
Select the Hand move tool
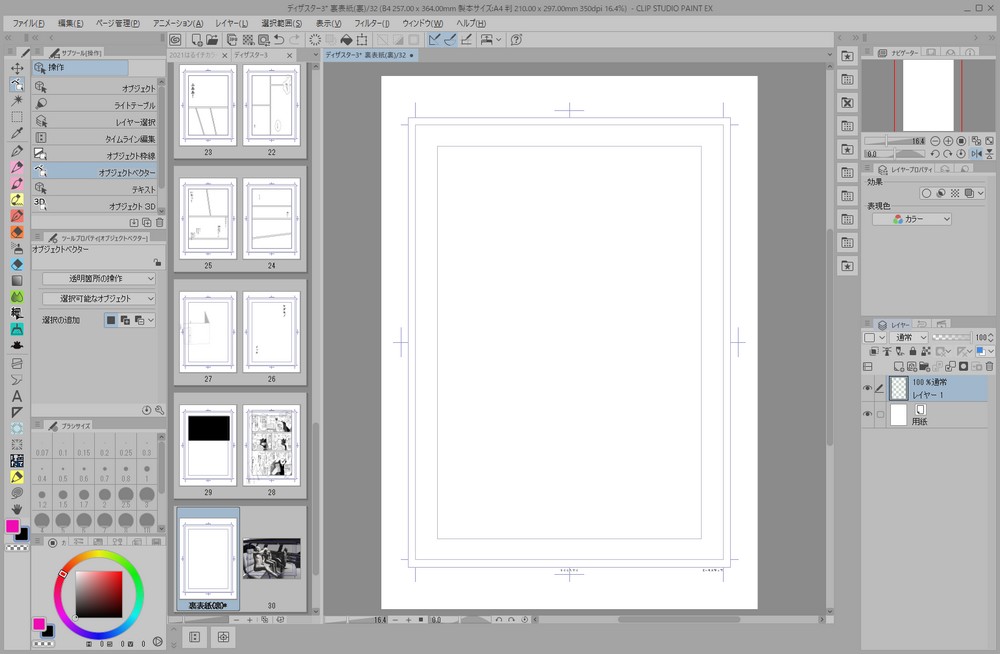click(17, 509)
